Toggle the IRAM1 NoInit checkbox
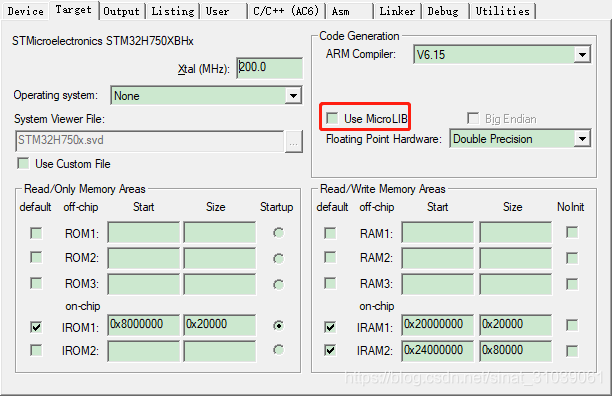The width and height of the screenshot is (612, 396). 572,325
